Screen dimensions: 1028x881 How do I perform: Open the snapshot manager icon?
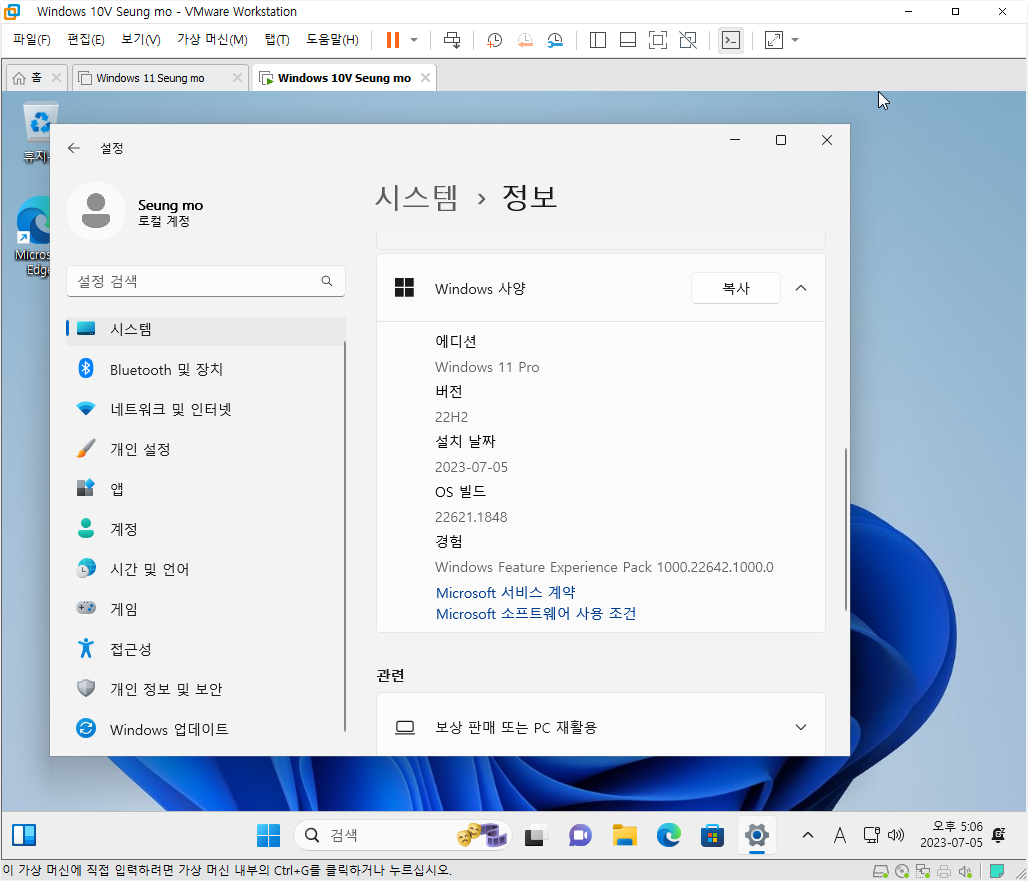click(x=555, y=40)
